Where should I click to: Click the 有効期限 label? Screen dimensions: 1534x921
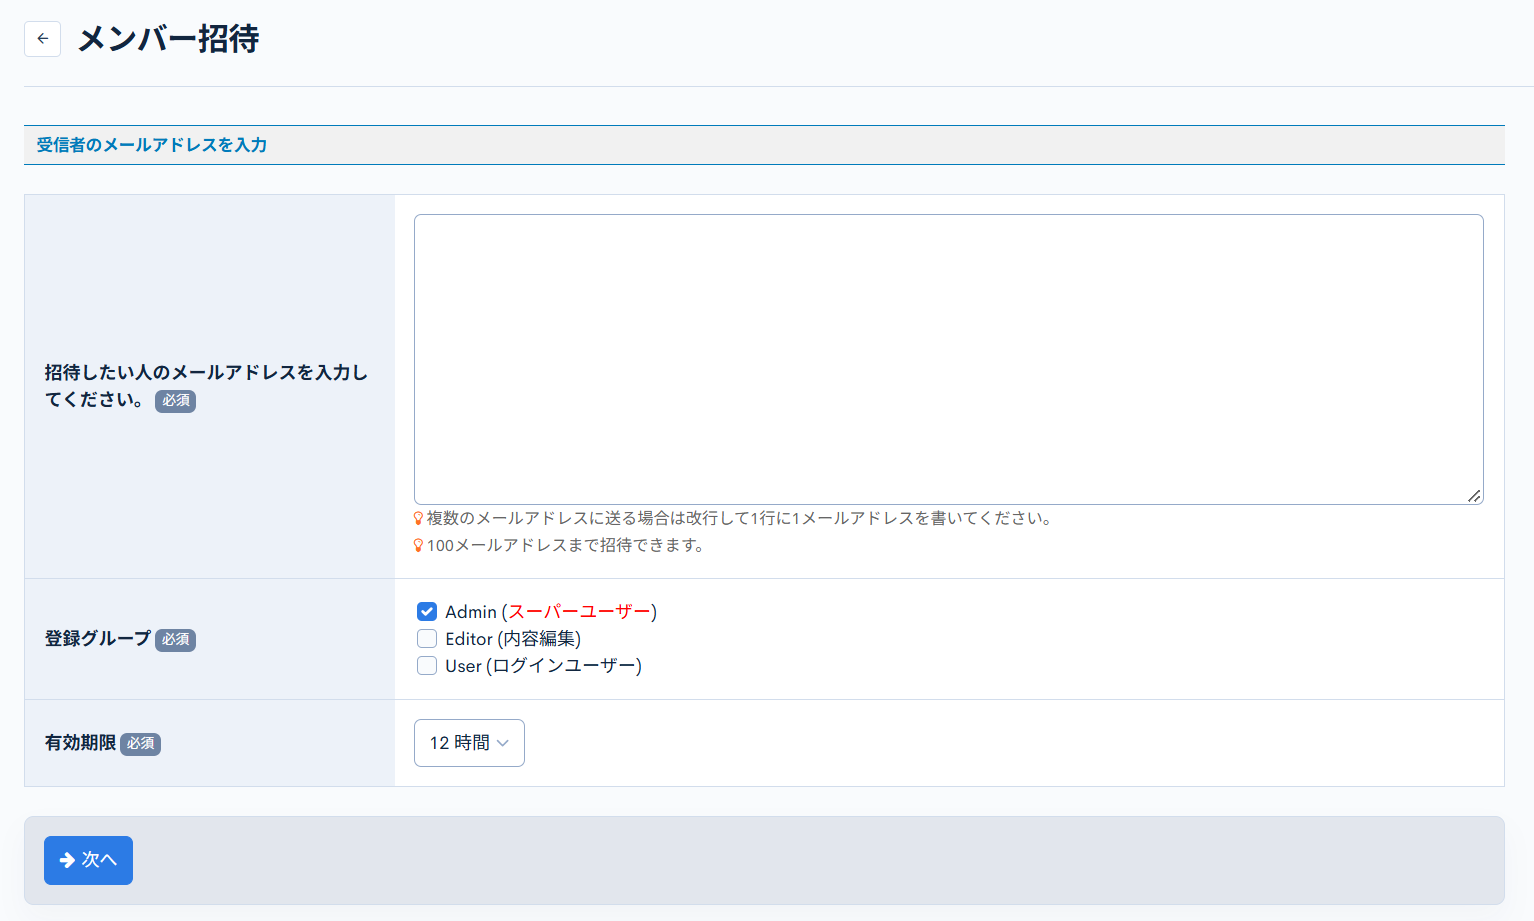(x=80, y=743)
